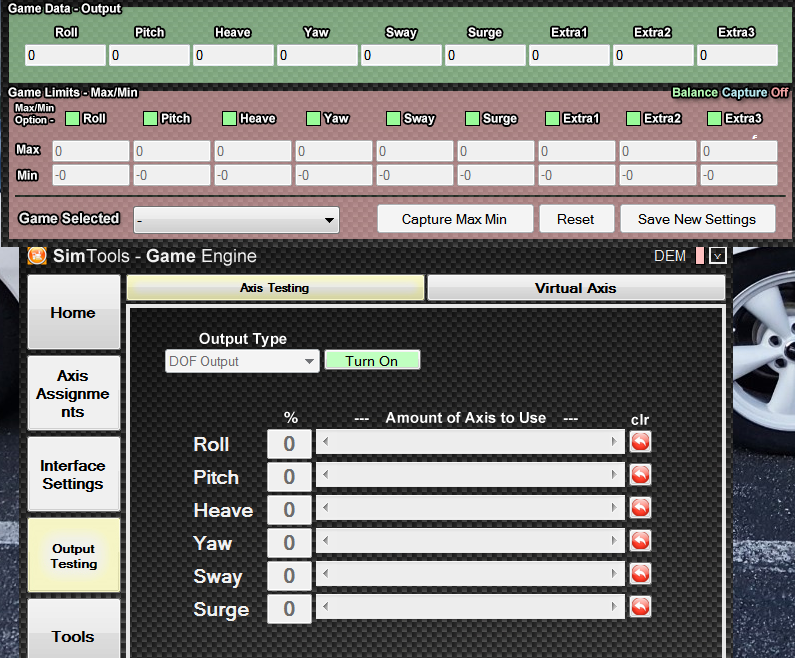Click the pink indicator next to DEM
Viewport: 795px width, 662px height.
click(x=700, y=256)
